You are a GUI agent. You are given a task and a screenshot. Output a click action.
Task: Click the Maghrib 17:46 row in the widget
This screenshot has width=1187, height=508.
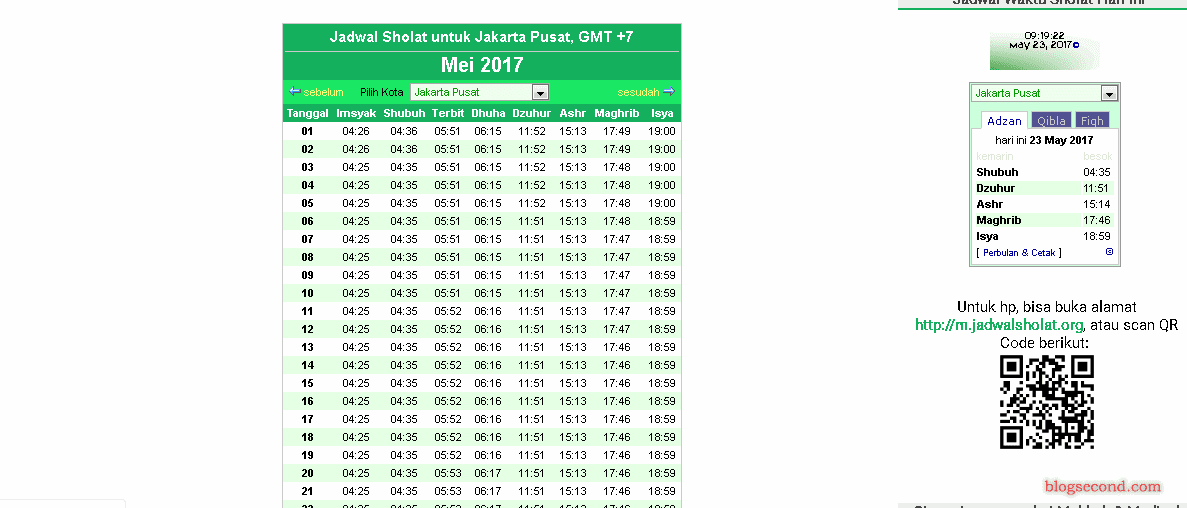(x=1044, y=220)
